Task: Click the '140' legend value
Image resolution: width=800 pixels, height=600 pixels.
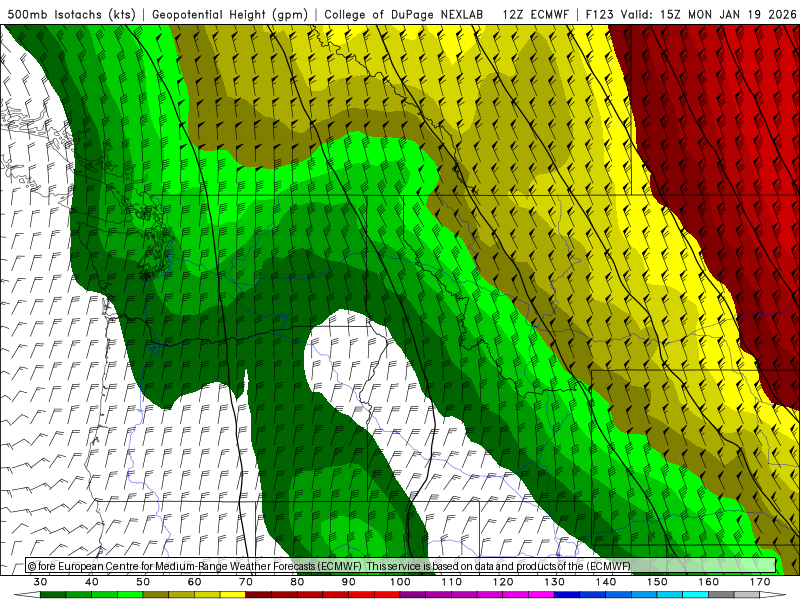Action: pyautogui.click(x=606, y=582)
